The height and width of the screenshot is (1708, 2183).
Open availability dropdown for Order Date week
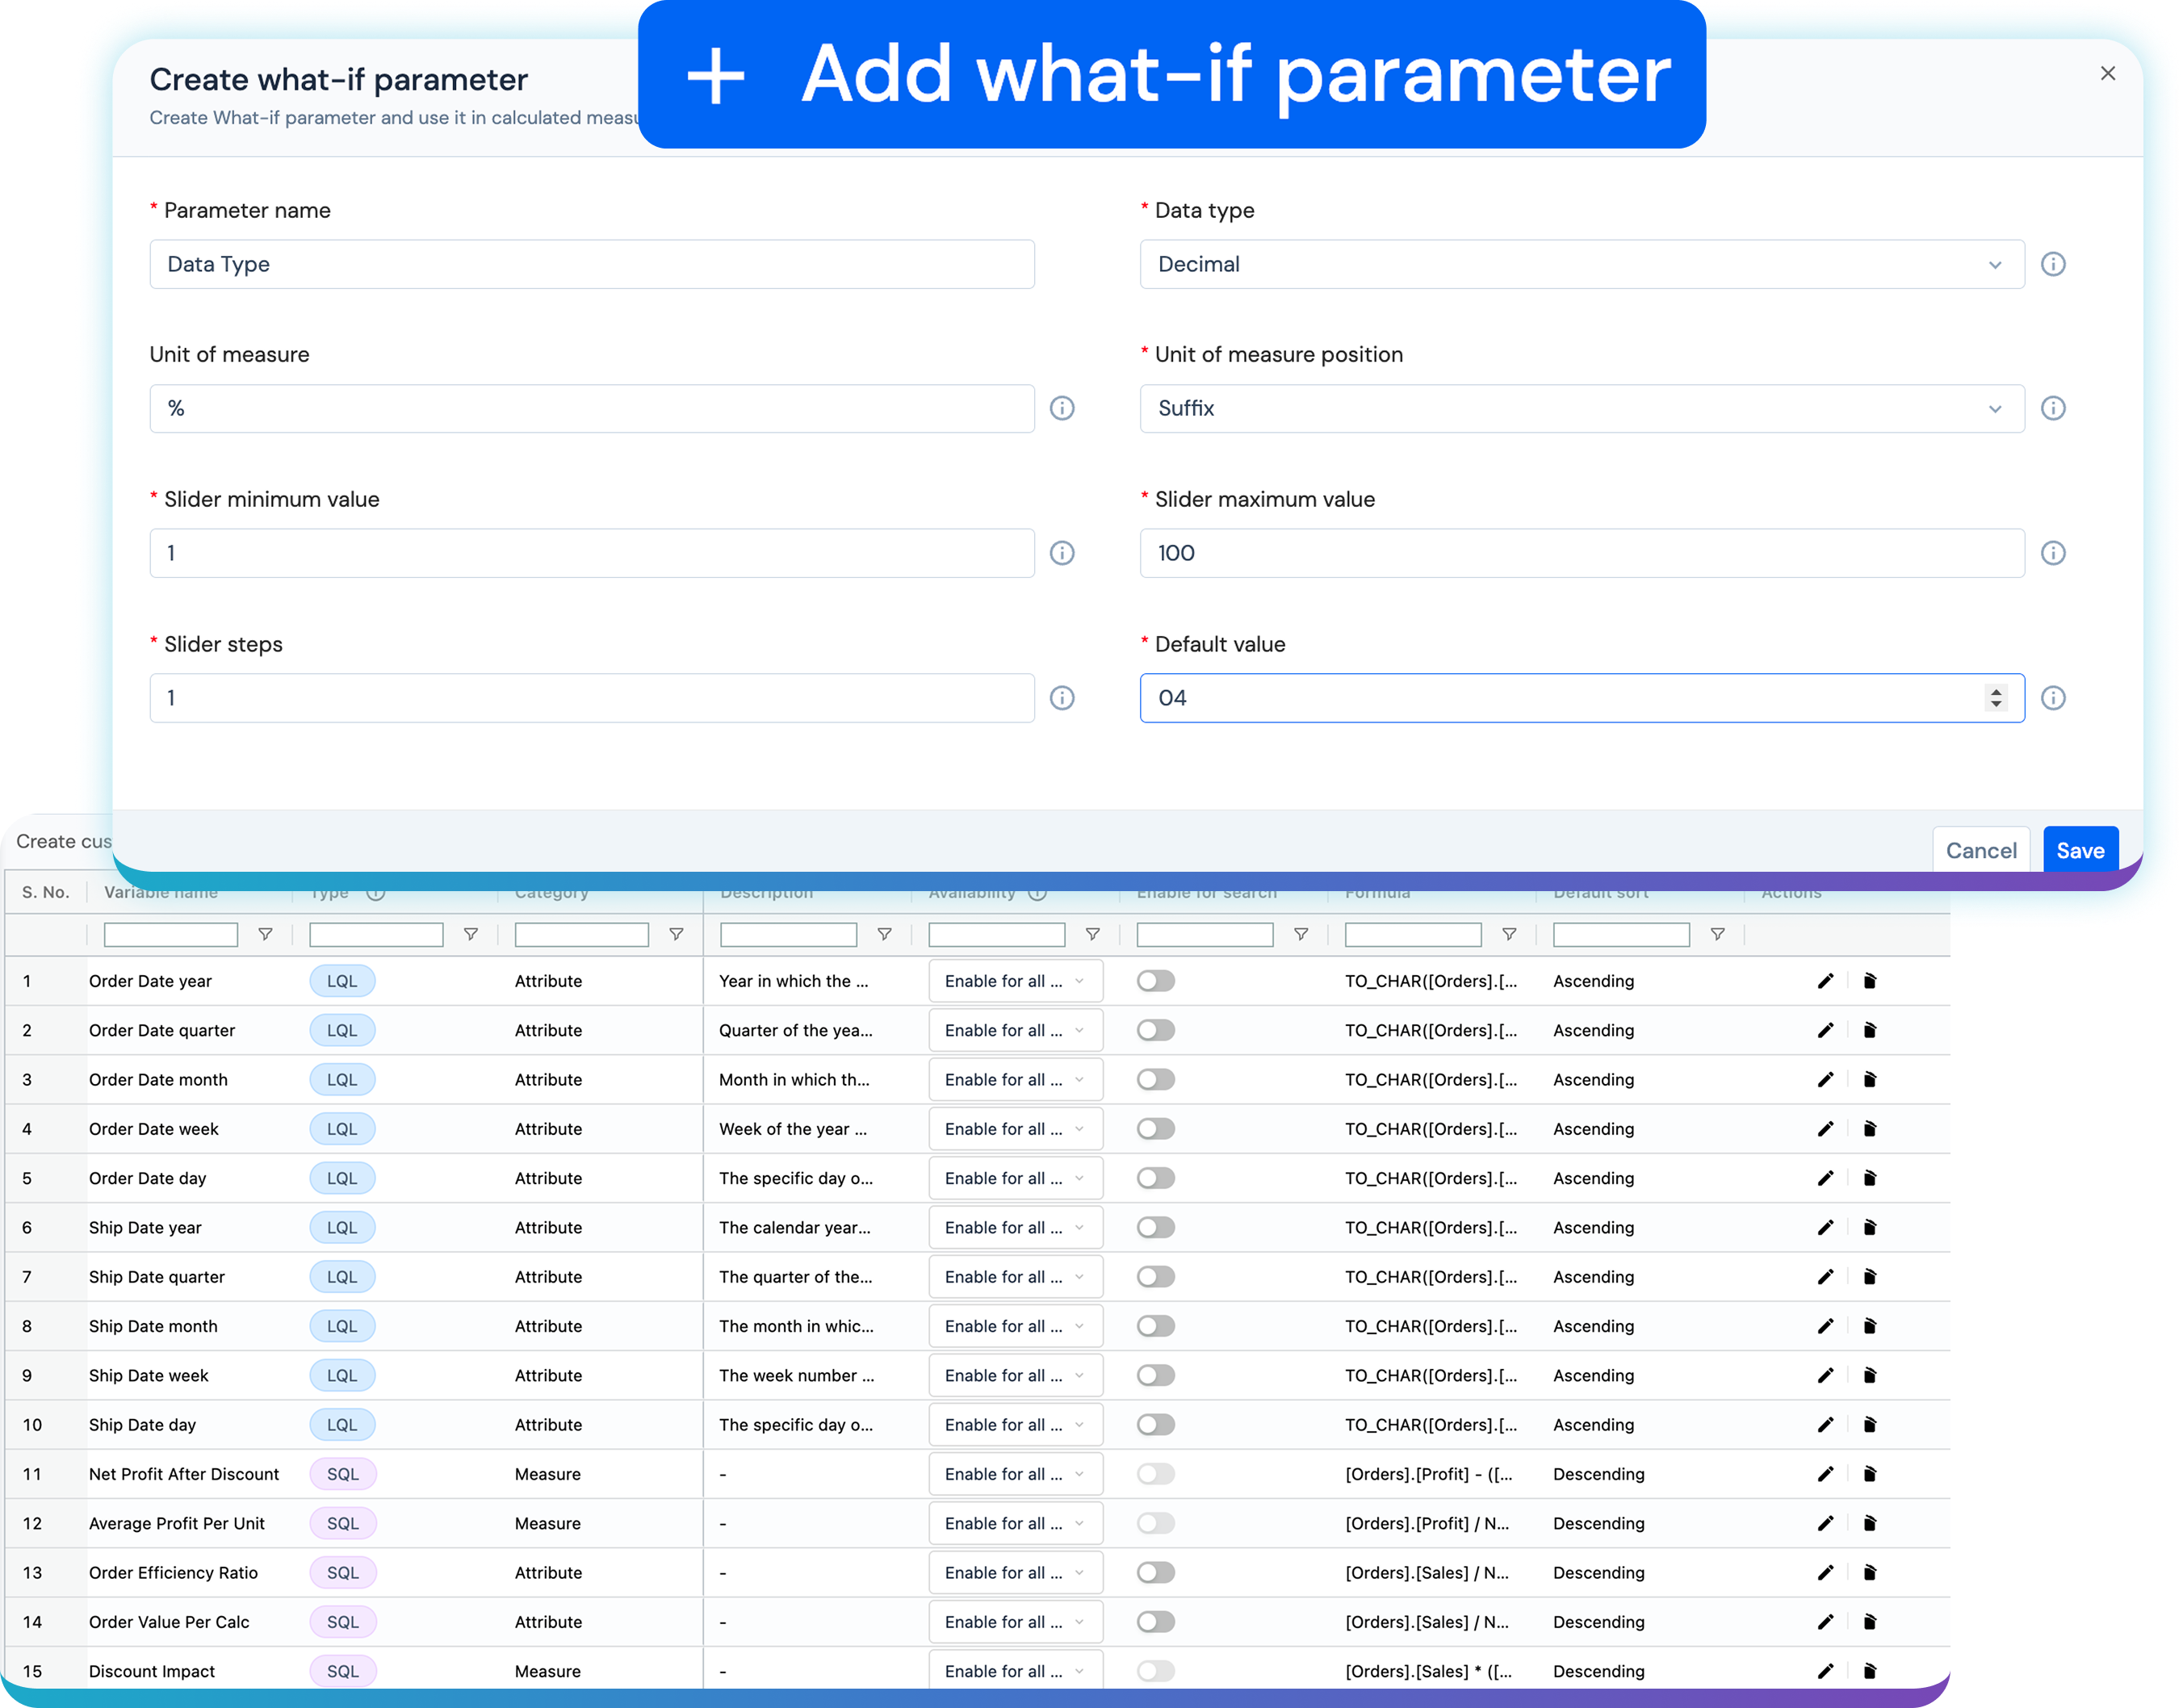click(1015, 1129)
